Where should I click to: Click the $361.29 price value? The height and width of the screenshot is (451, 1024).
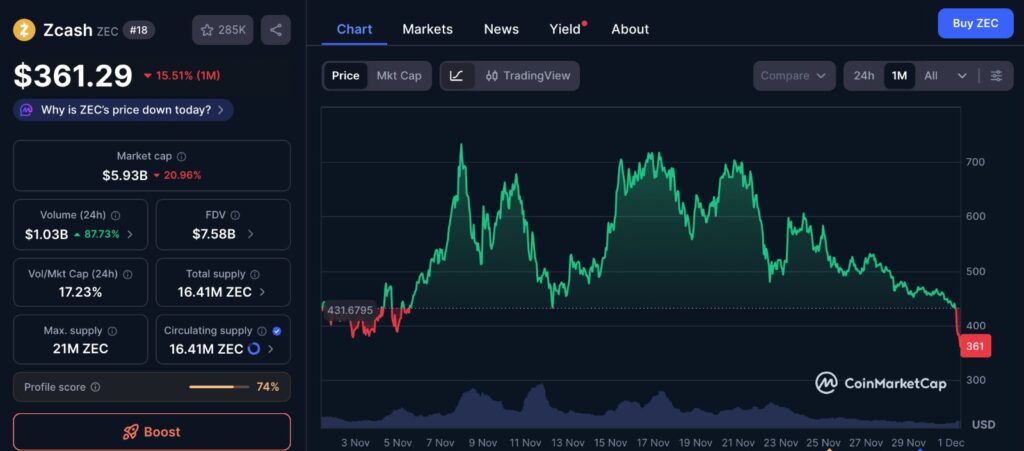[73, 76]
